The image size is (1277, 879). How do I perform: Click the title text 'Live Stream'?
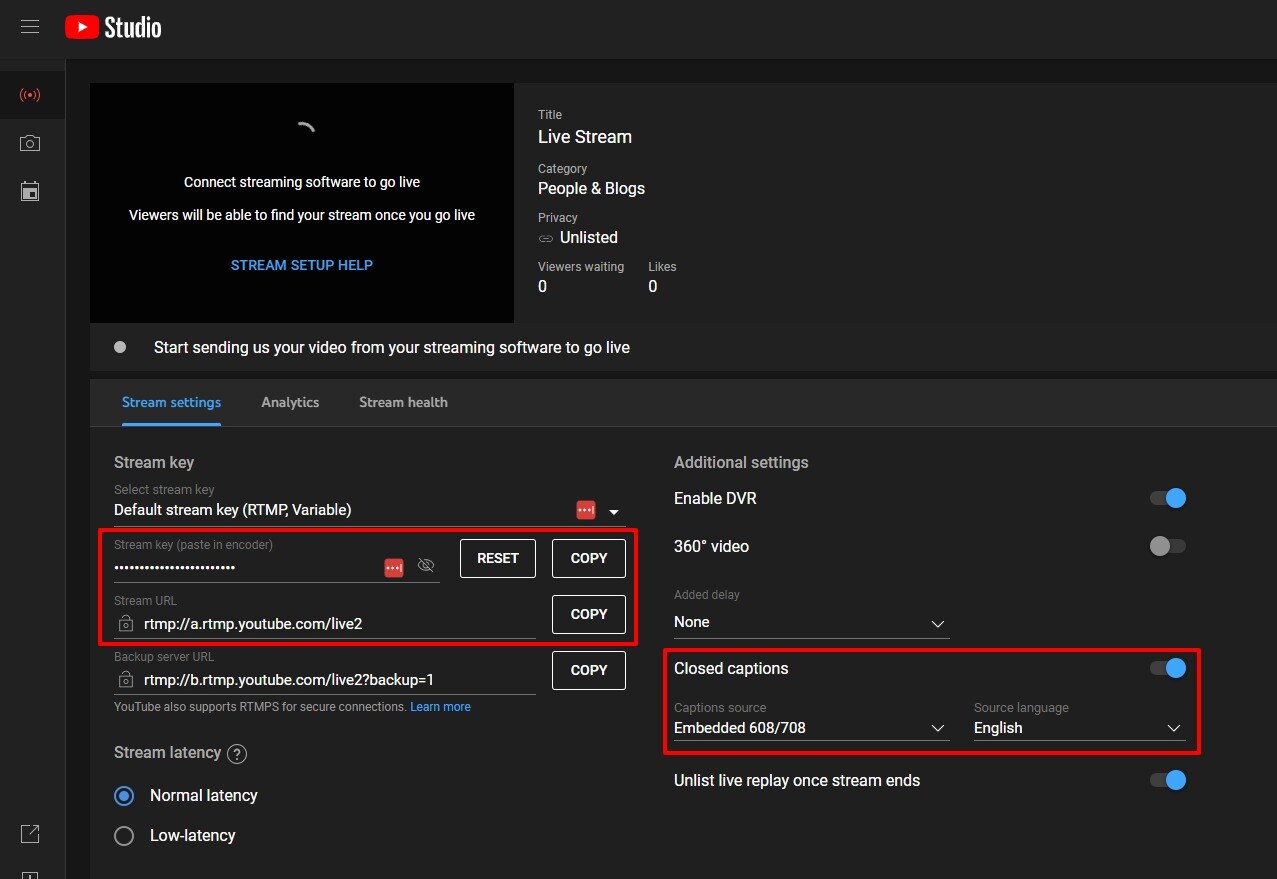point(585,137)
